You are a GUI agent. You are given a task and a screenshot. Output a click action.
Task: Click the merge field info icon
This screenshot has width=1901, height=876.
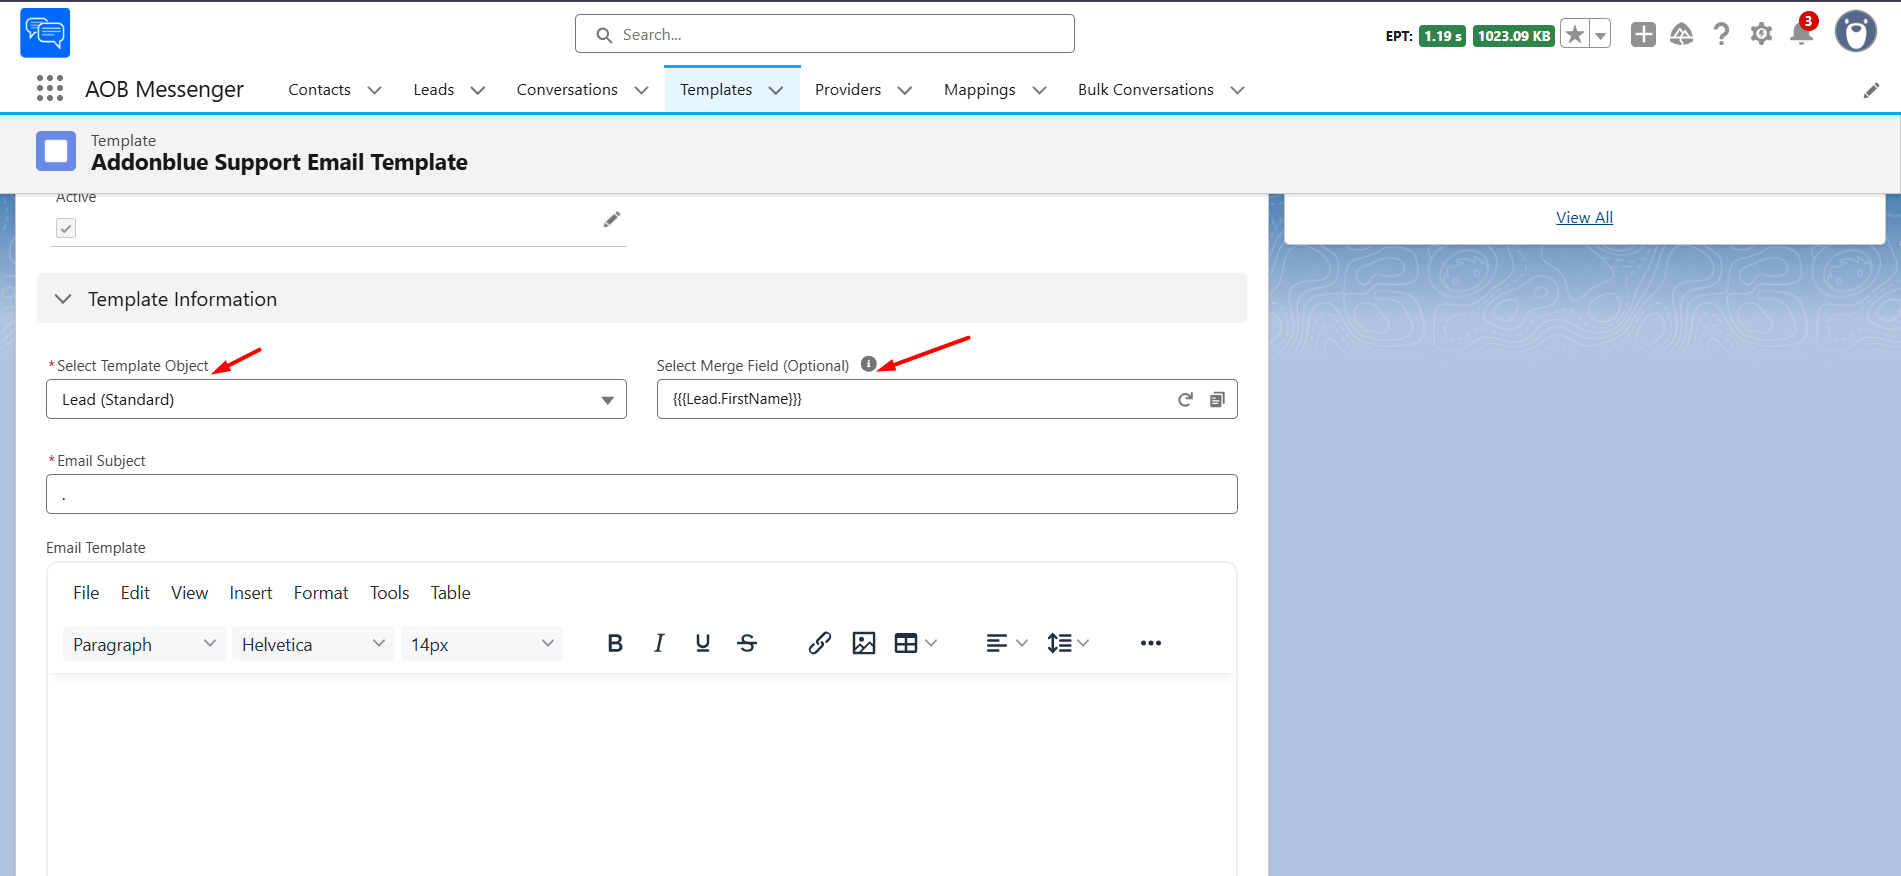869,364
